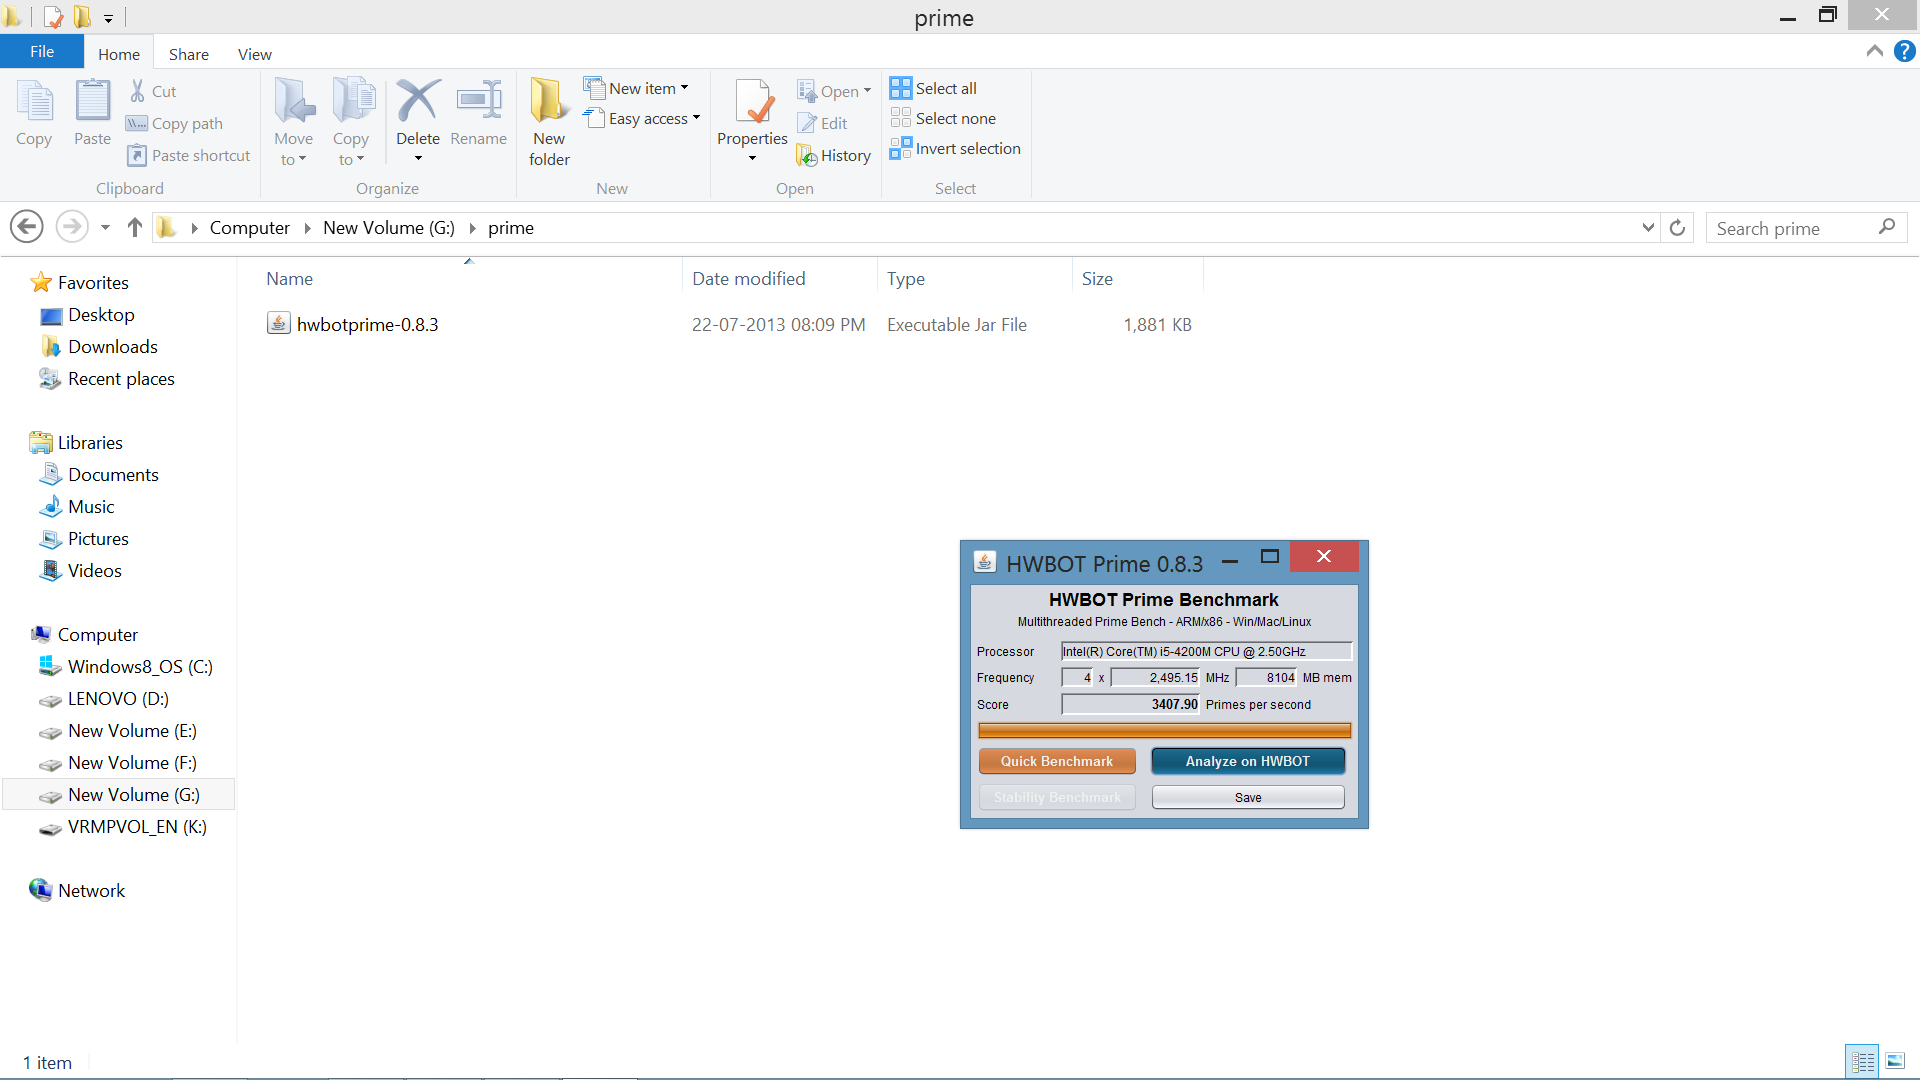Click Save button in HWBOT Prime

[1248, 797]
